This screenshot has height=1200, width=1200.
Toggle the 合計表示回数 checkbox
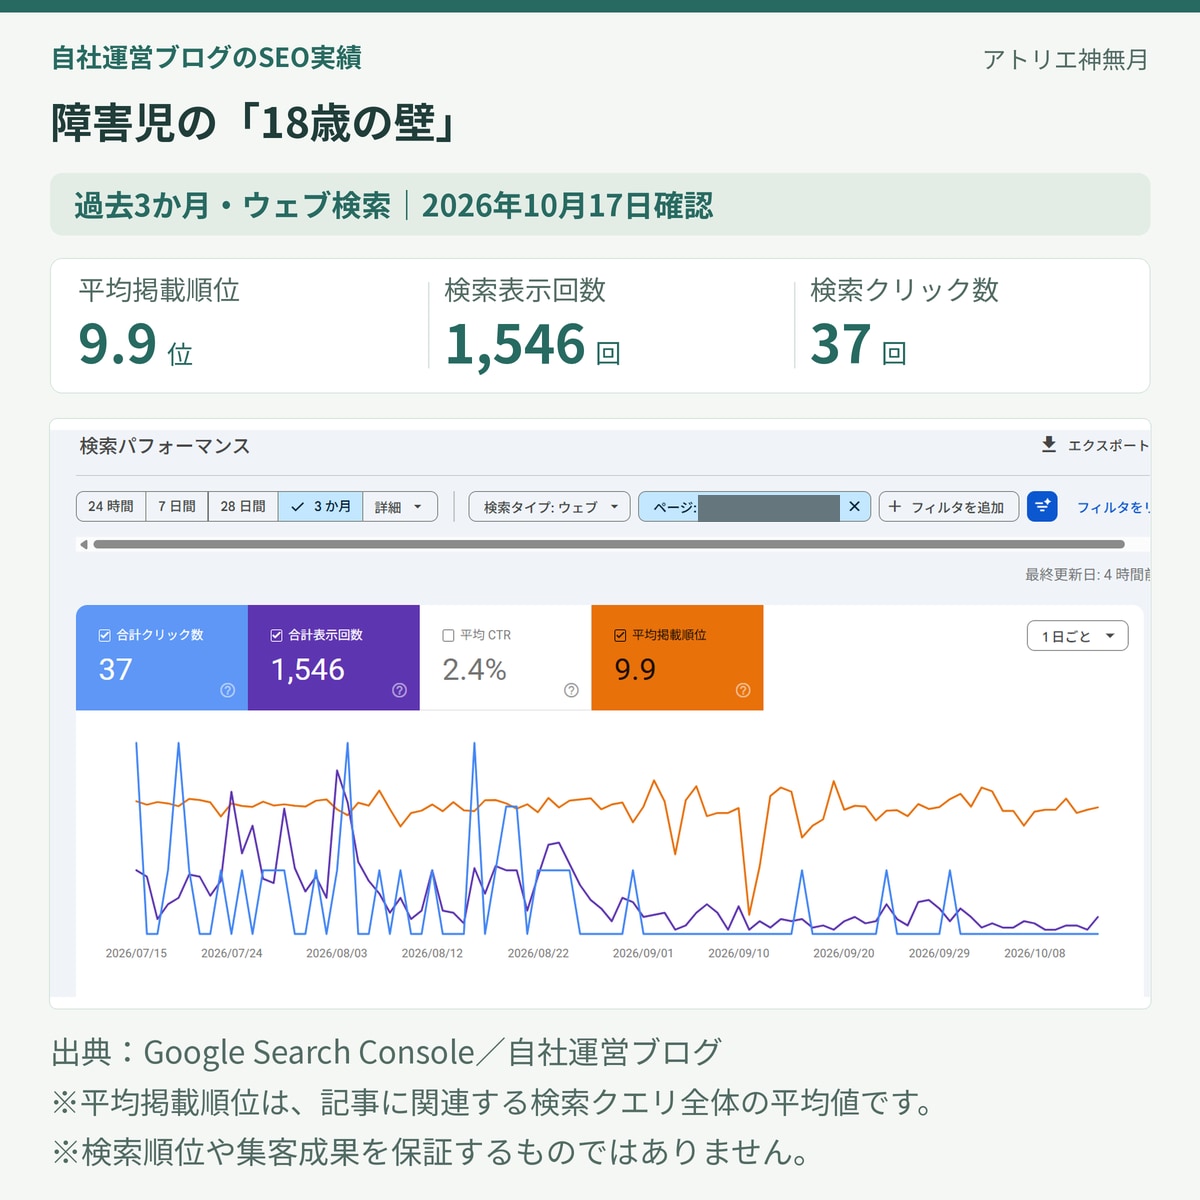click(x=276, y=635)
